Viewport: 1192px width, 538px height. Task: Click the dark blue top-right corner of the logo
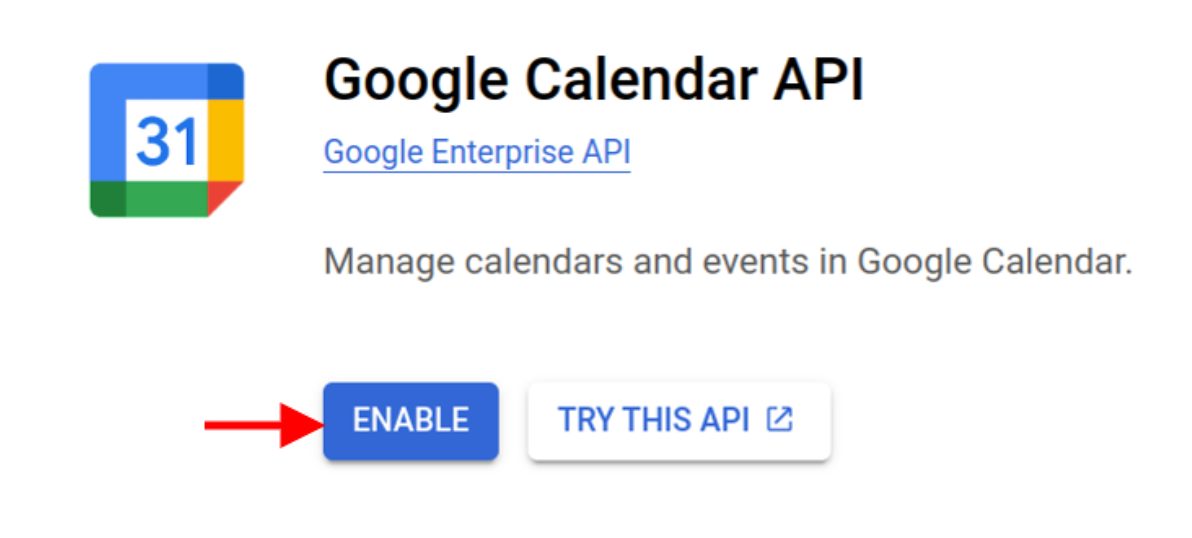pos(226,81)
